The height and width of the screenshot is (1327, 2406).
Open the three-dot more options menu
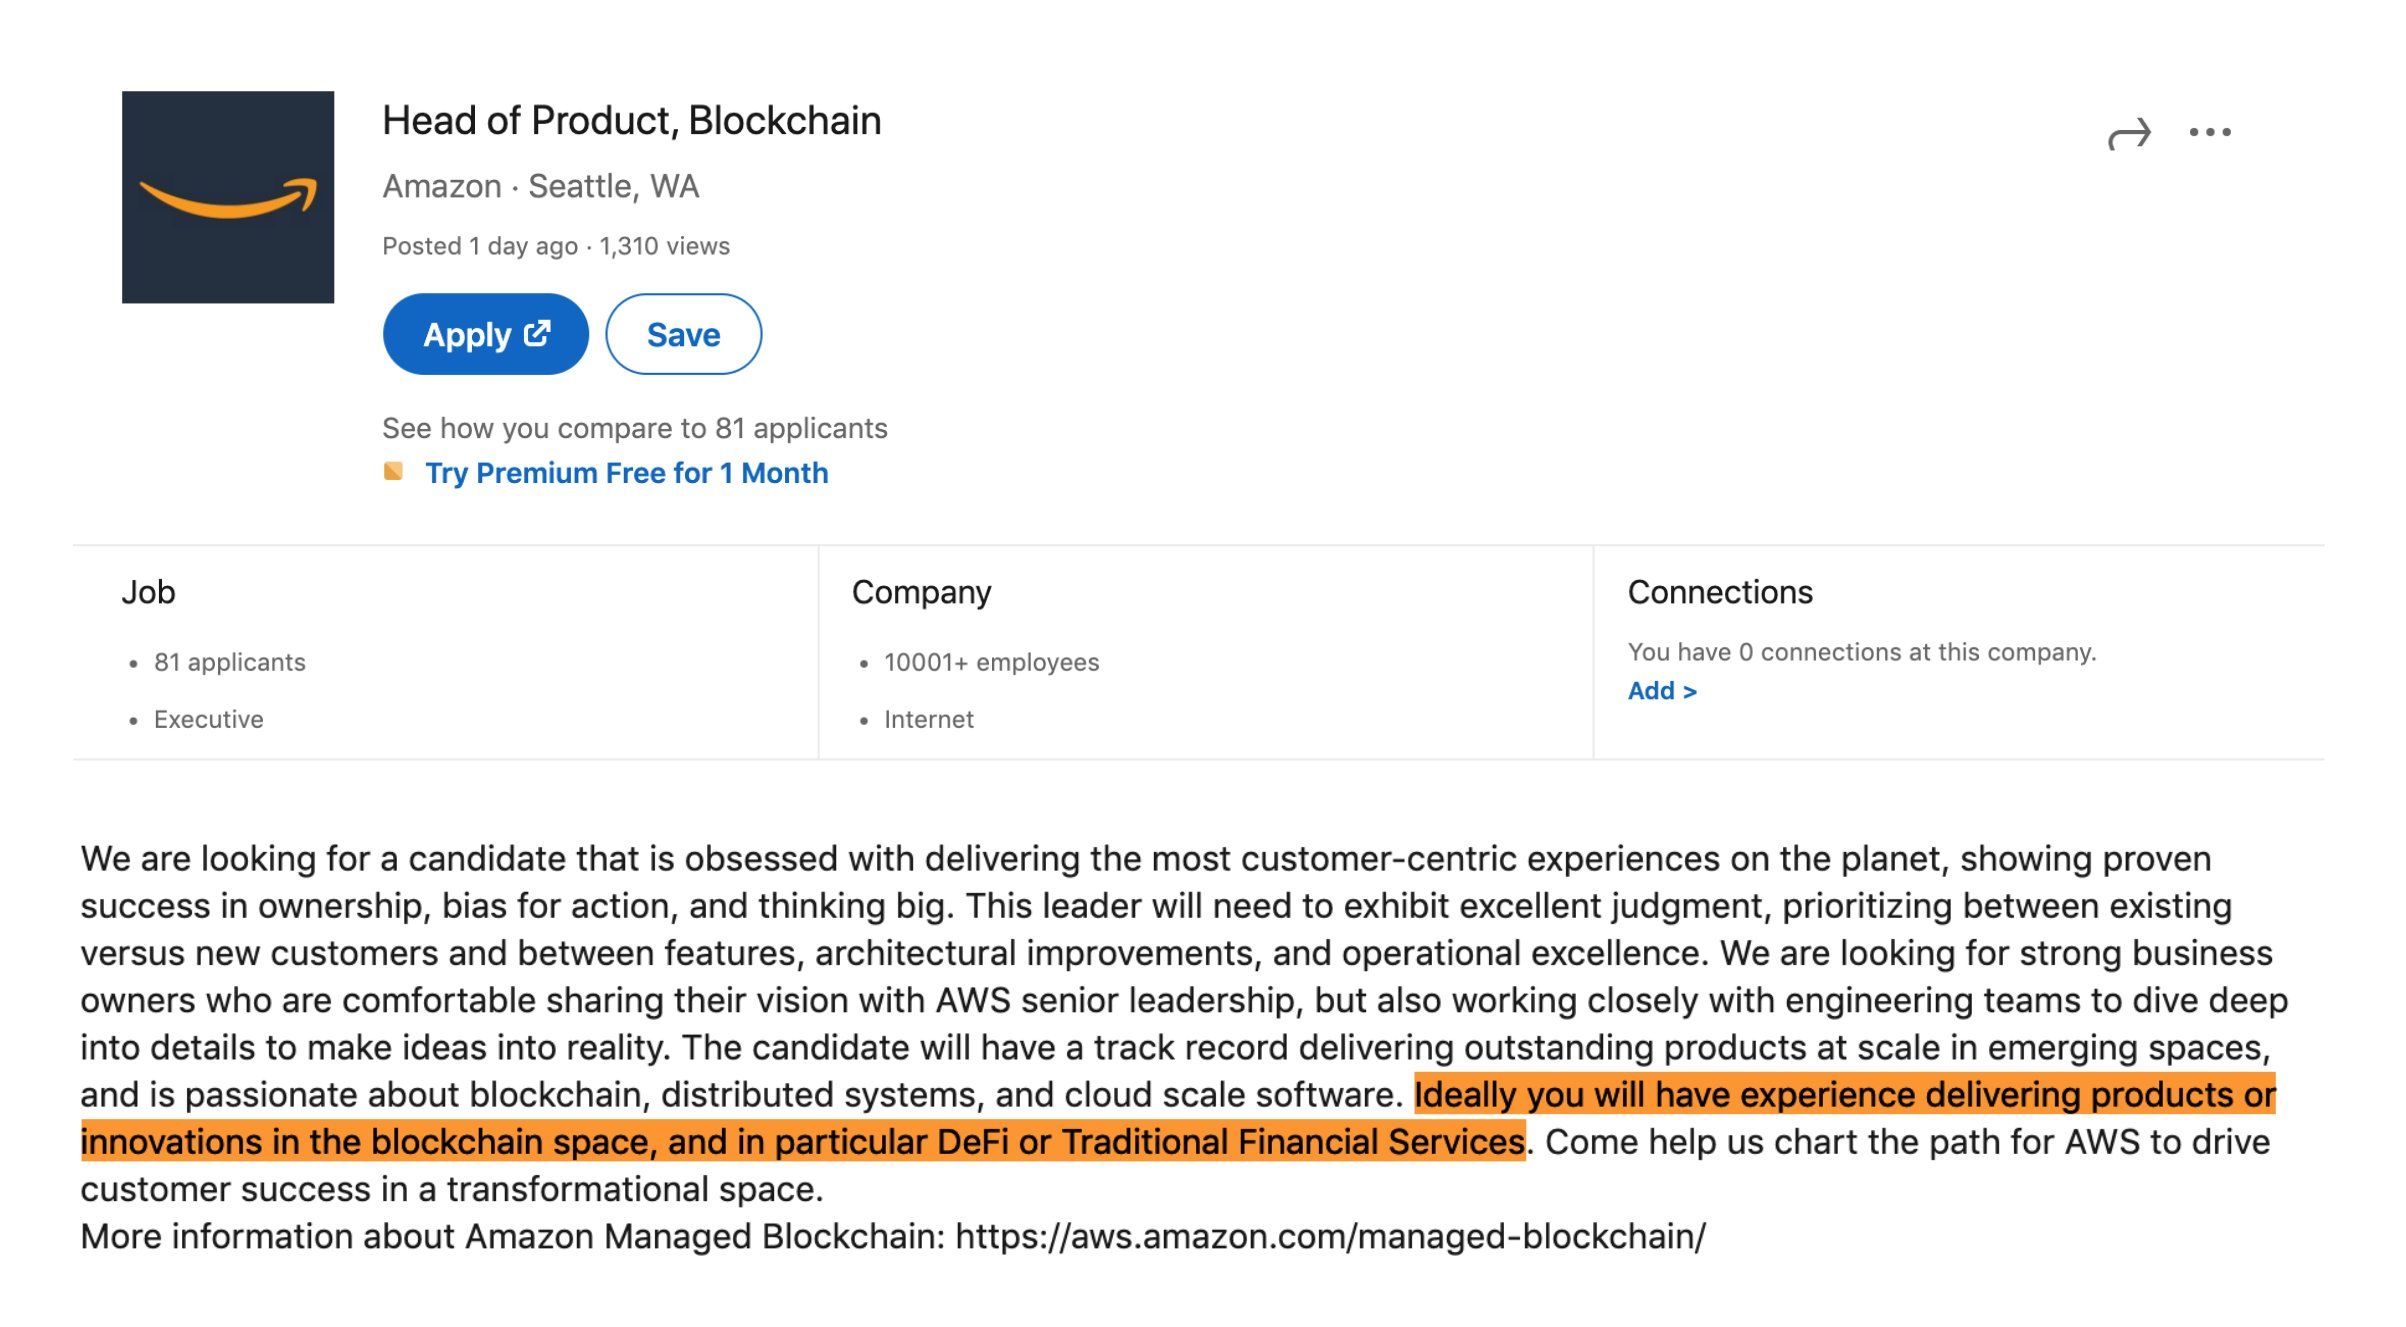click(x=2209, y=132)
